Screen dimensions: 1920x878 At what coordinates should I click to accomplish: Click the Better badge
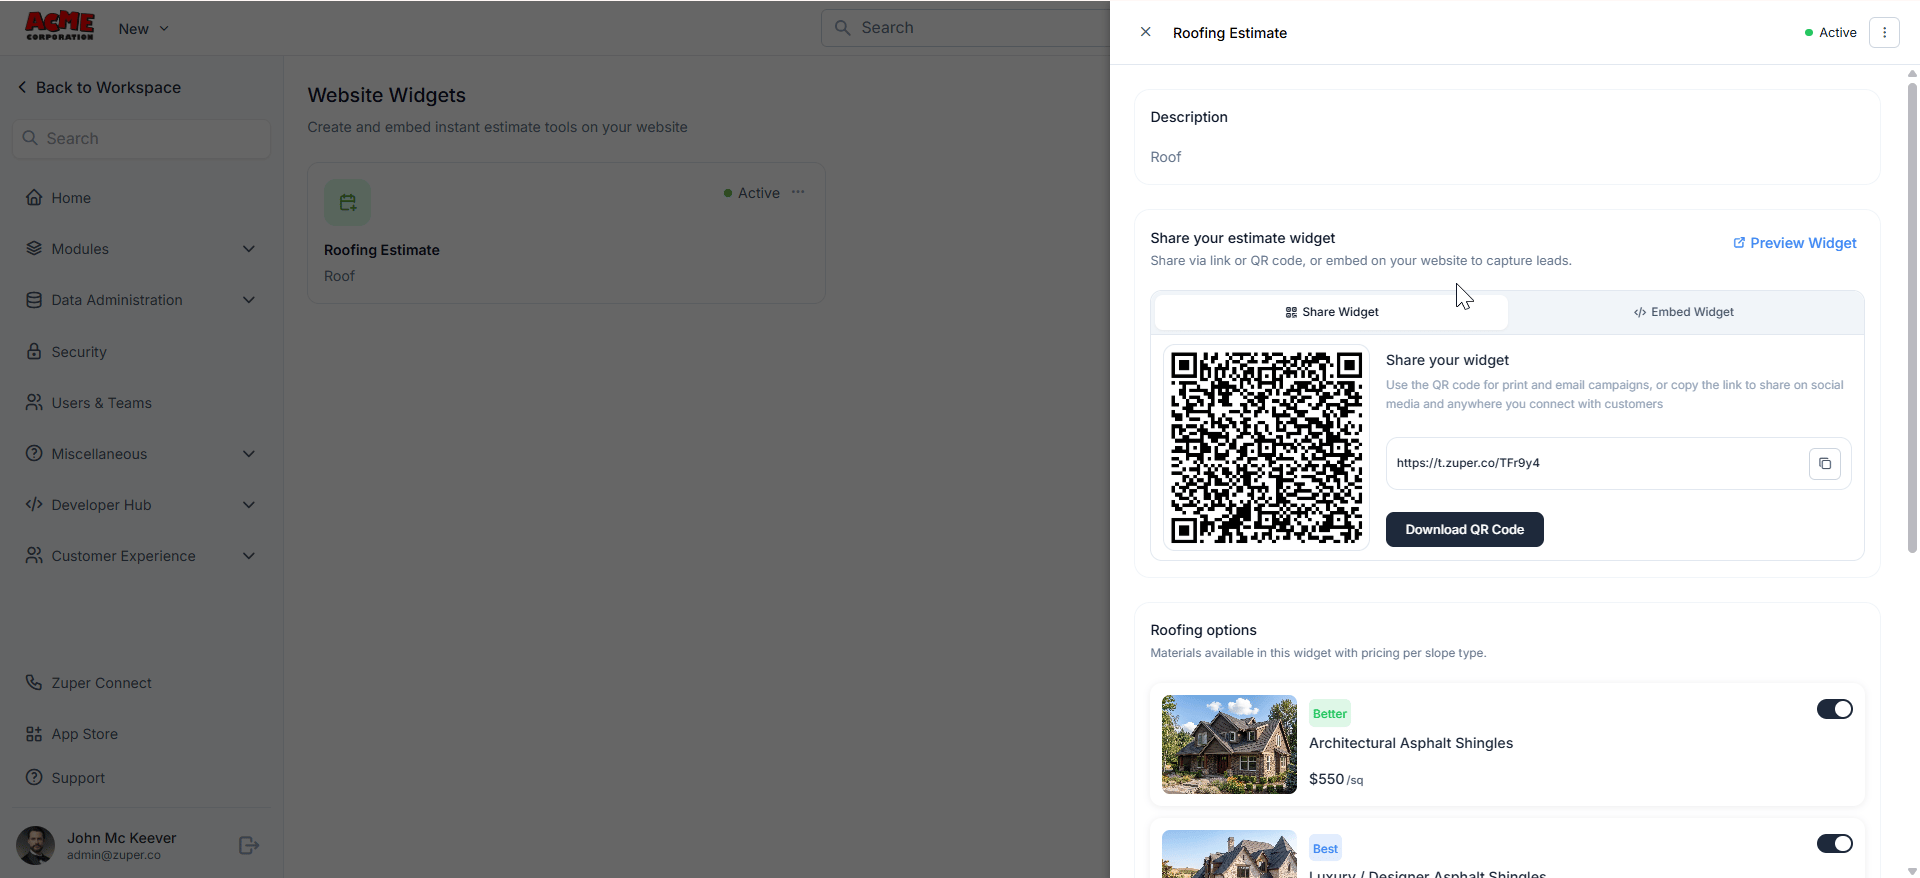pyautogui.click(x=1330, y=714)
